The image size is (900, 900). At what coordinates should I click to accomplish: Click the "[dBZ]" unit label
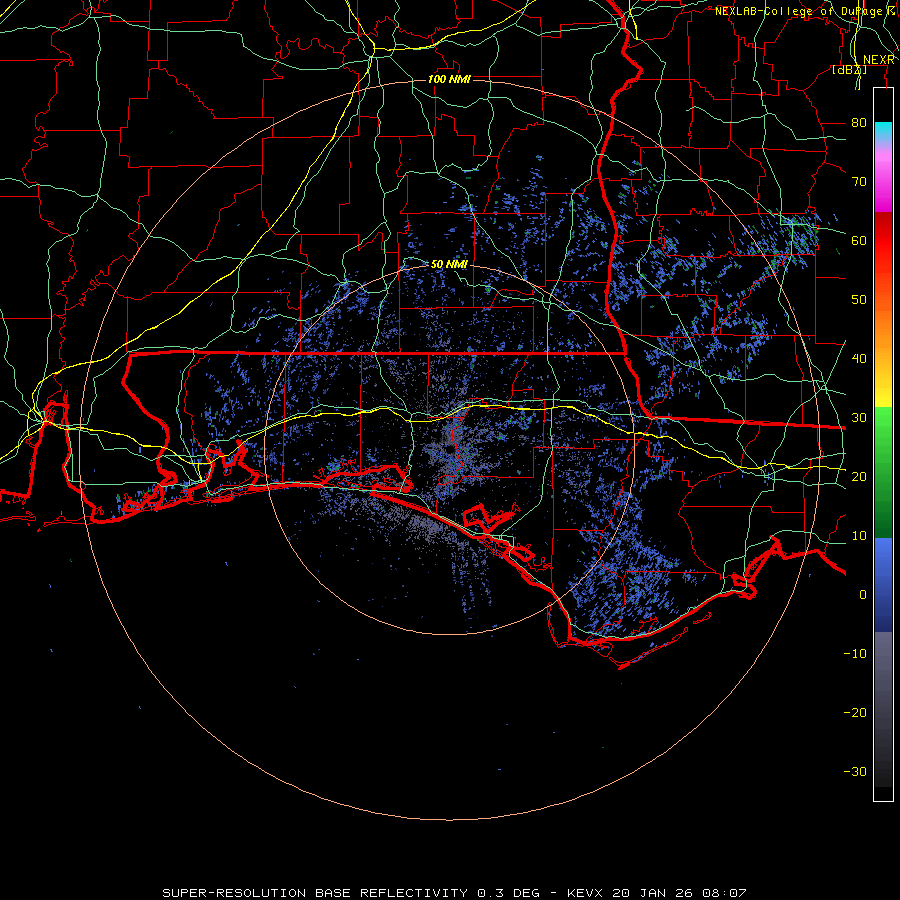pos(849,69)
